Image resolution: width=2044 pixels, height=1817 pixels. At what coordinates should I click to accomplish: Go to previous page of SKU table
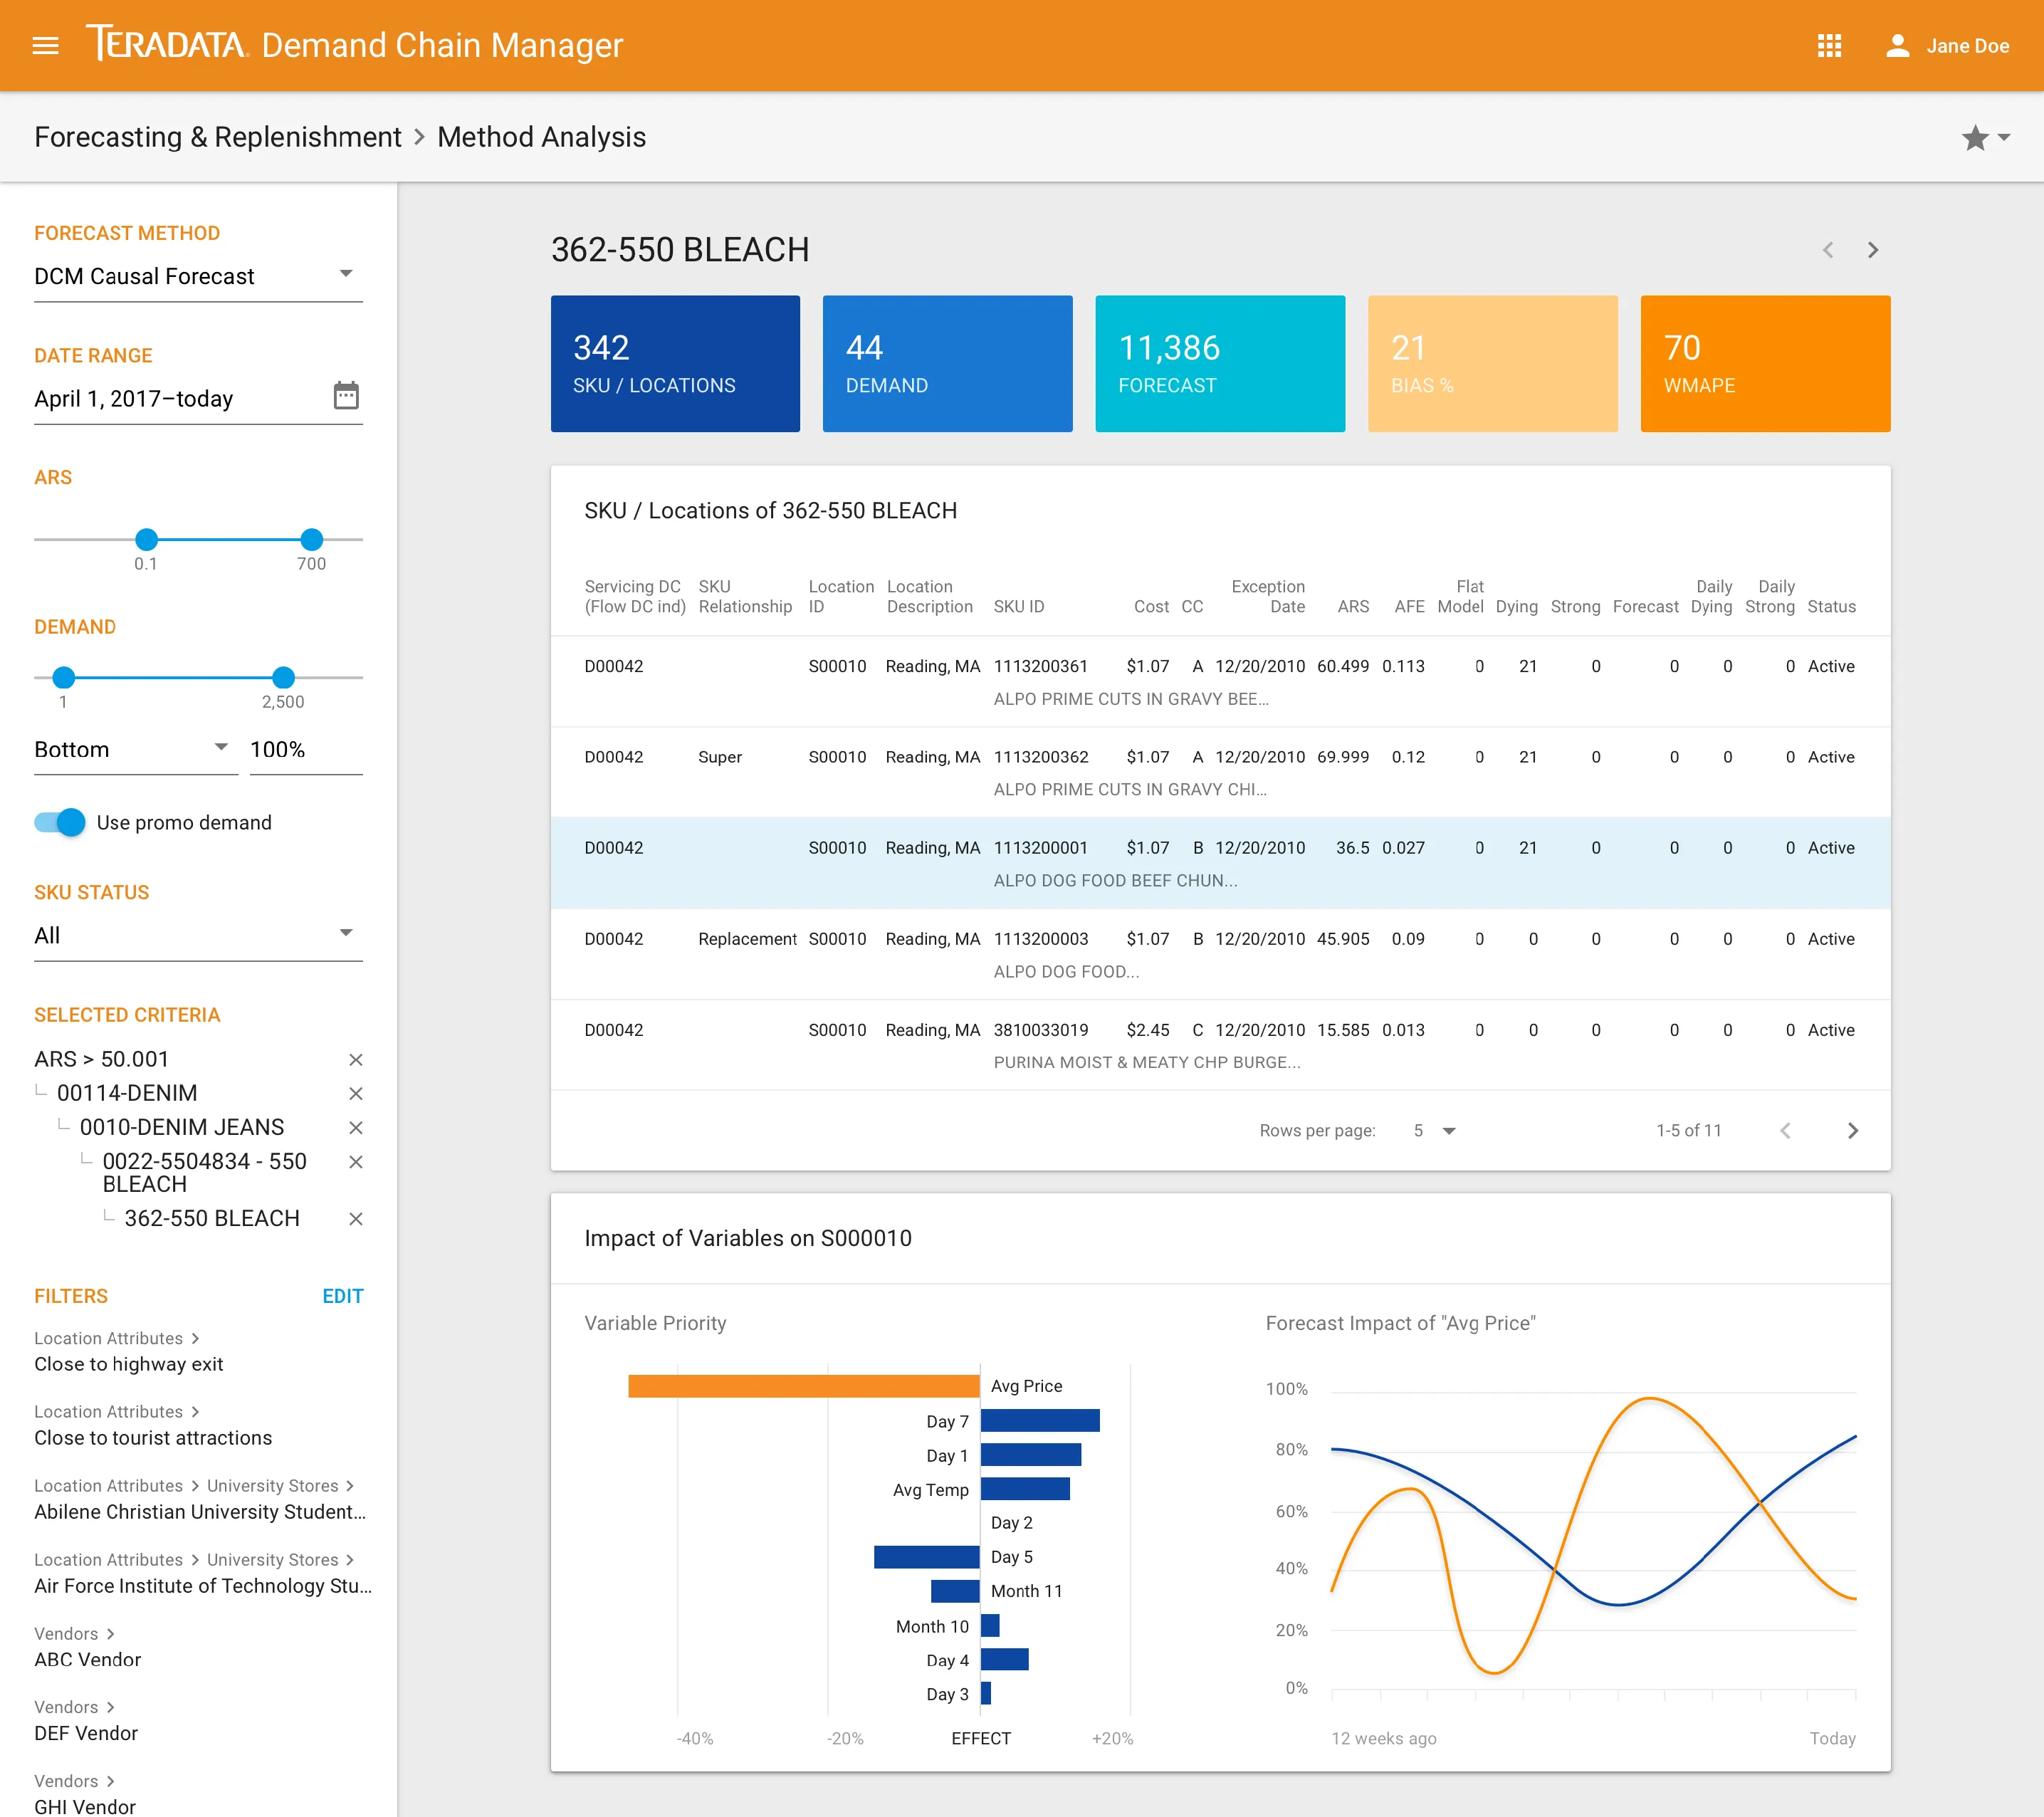click(1785, 1131)
